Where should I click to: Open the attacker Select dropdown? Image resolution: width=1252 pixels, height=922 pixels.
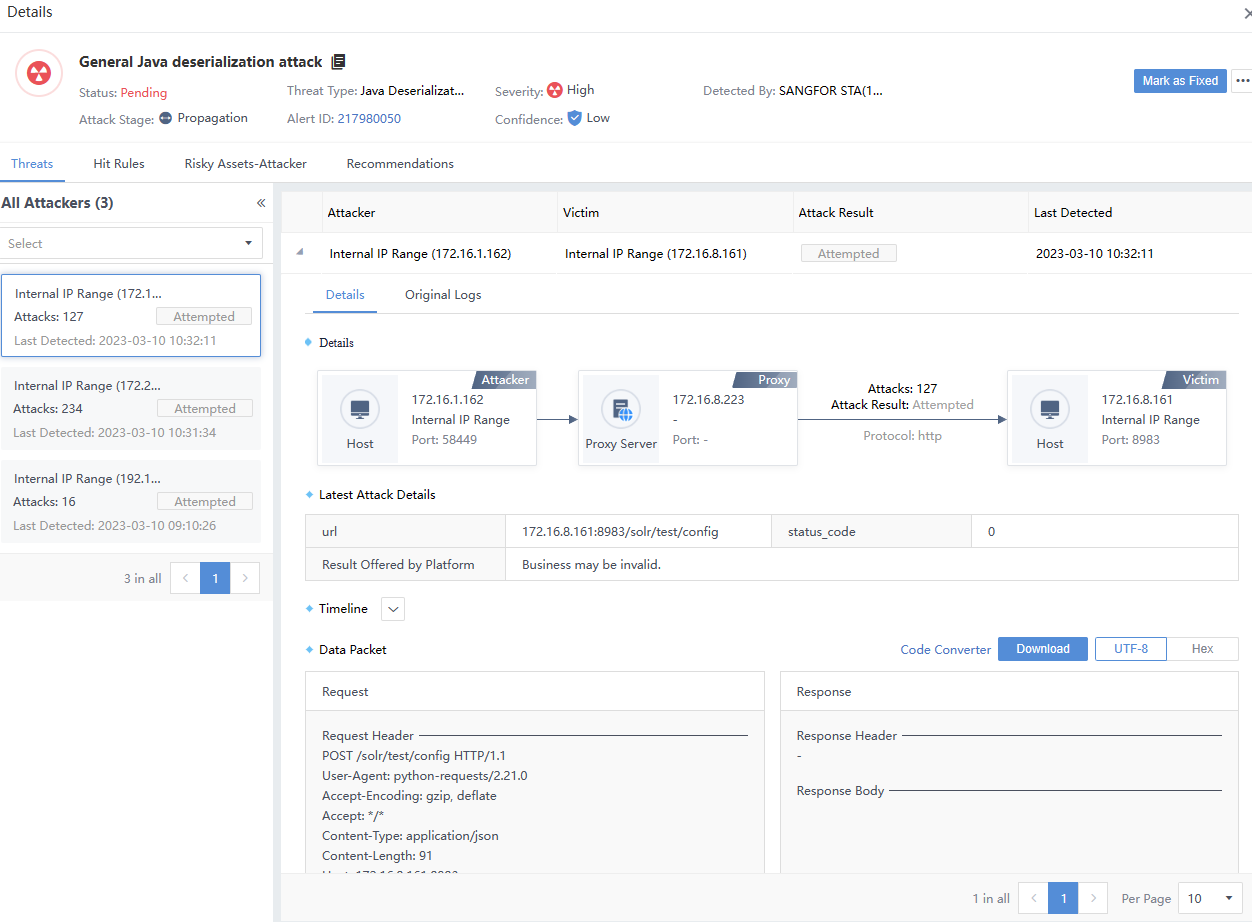click(131, 243)
